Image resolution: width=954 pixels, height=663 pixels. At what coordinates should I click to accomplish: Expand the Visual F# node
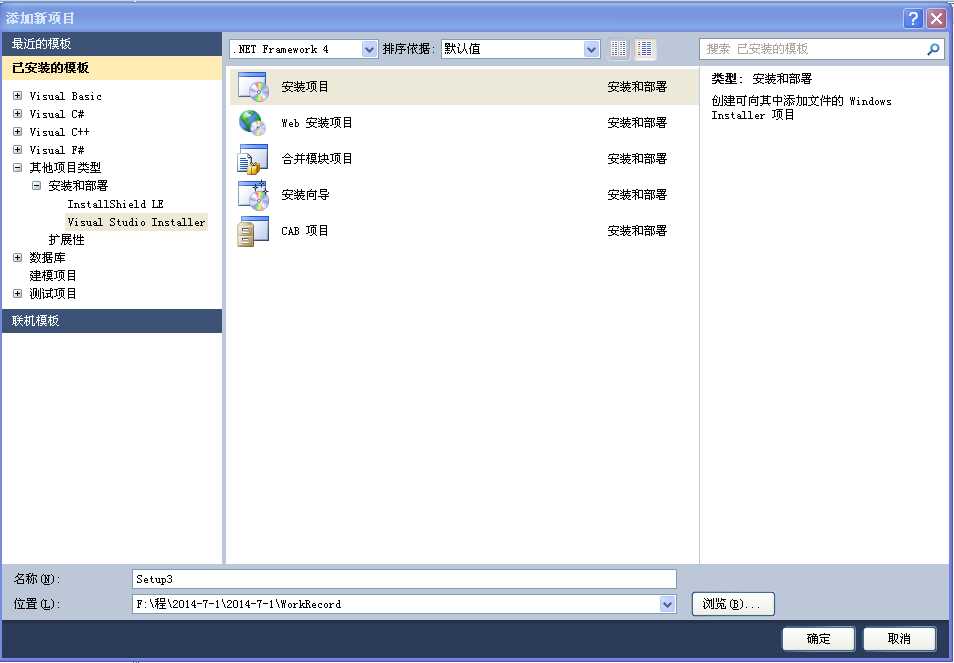pos(18,150)
